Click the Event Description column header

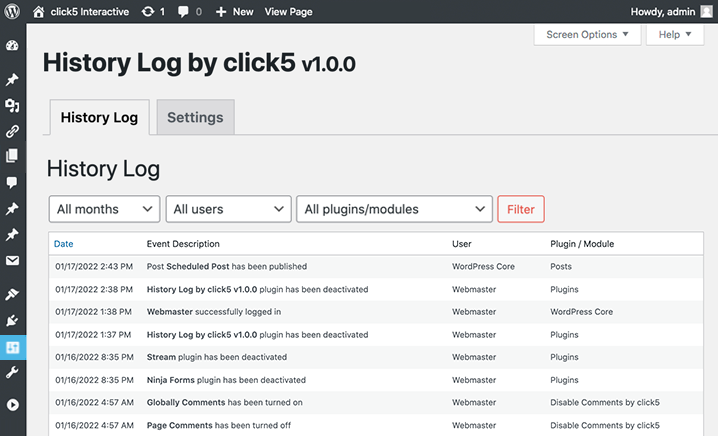point(183,244)
